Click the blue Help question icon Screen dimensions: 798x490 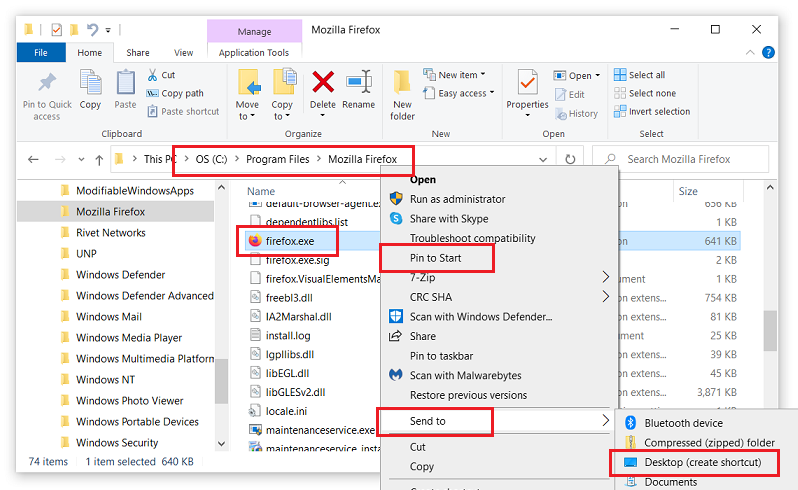(x=768, y=52)
